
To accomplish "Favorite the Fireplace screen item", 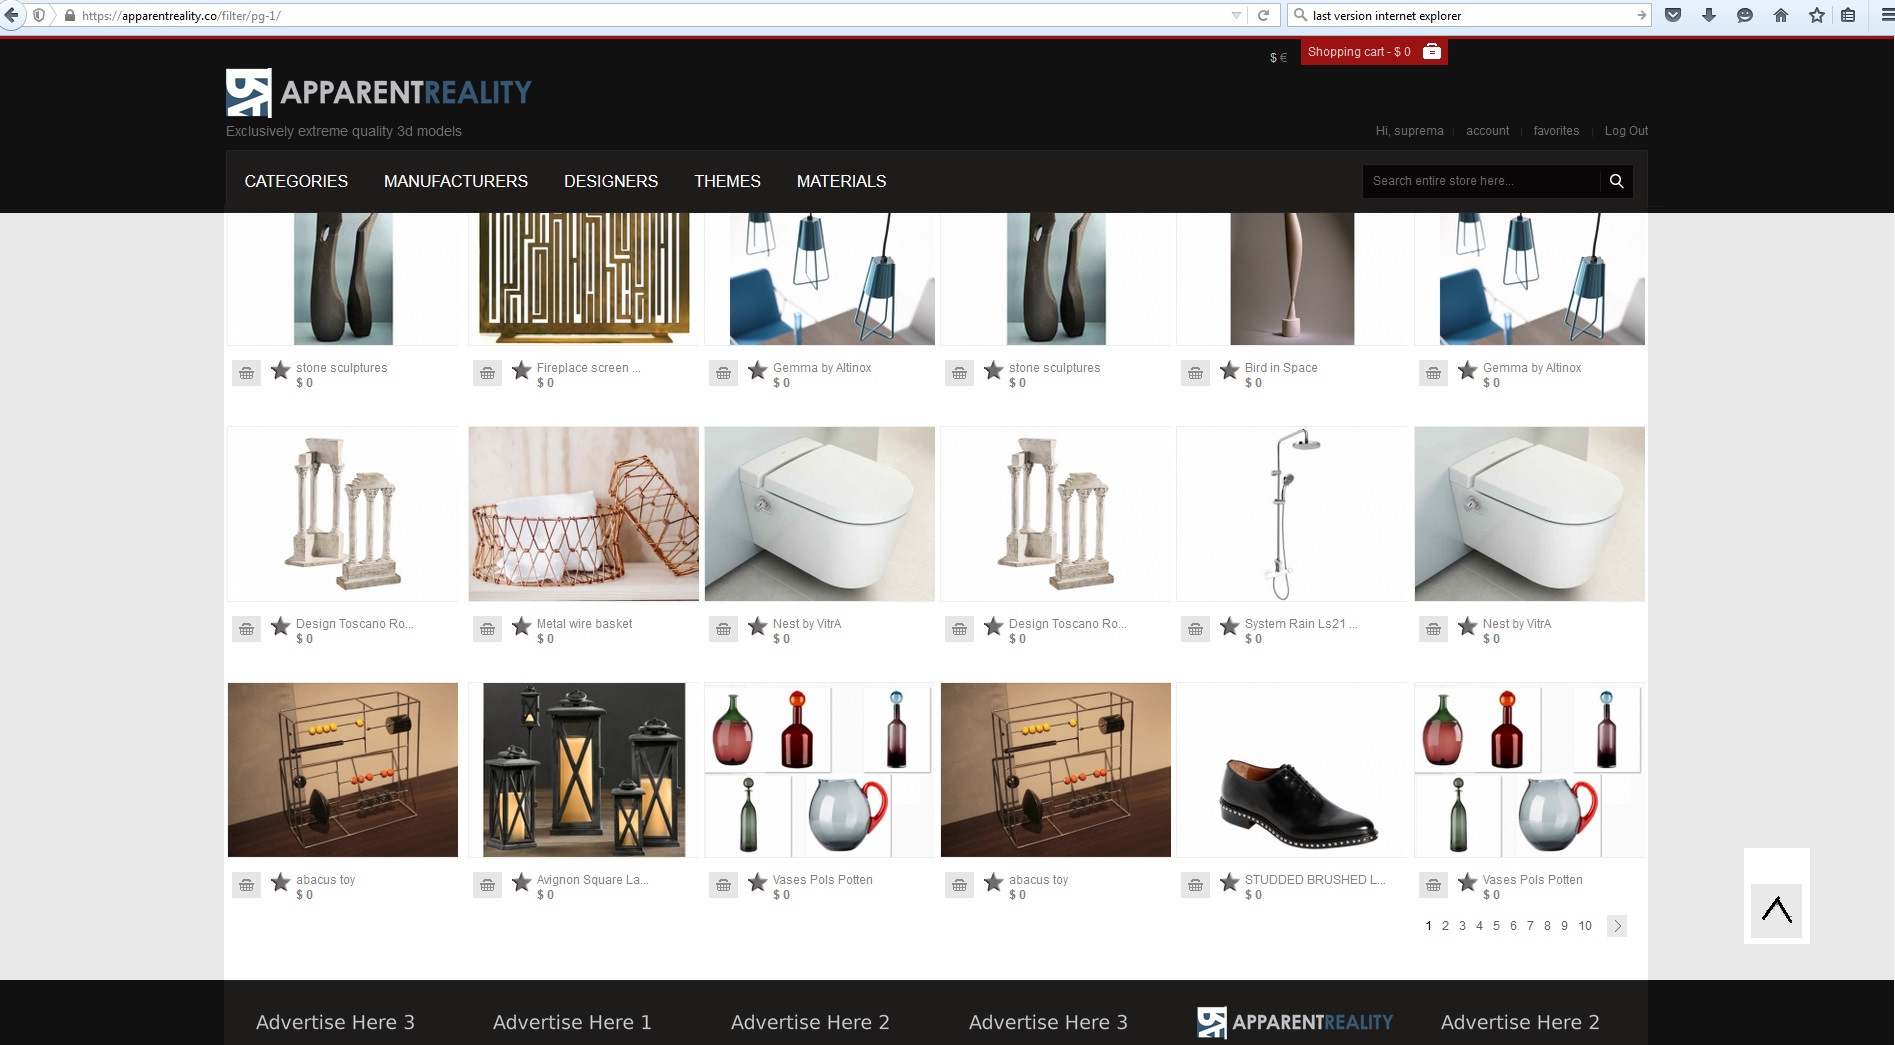I will [521, 371].
